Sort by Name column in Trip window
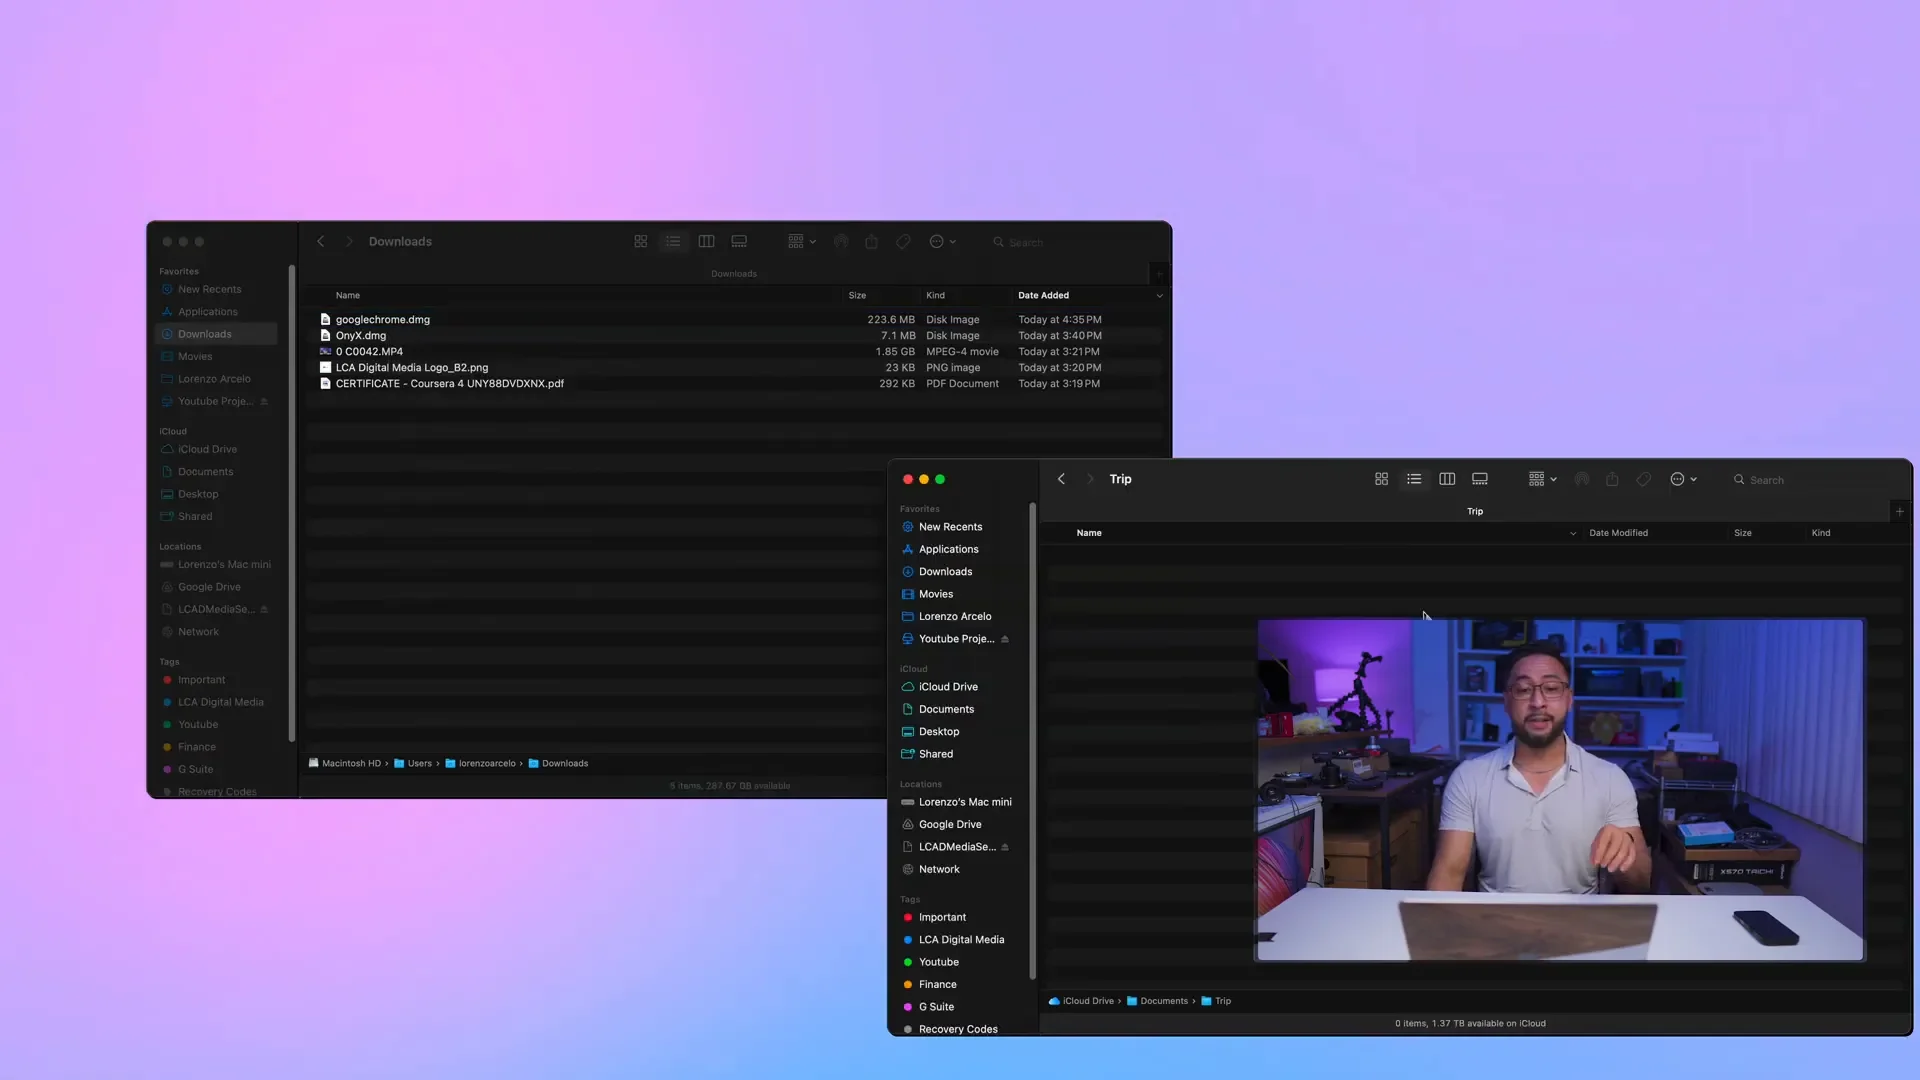The image size is (1920, 1080). pyautogui.click(x=1089, y=533)
